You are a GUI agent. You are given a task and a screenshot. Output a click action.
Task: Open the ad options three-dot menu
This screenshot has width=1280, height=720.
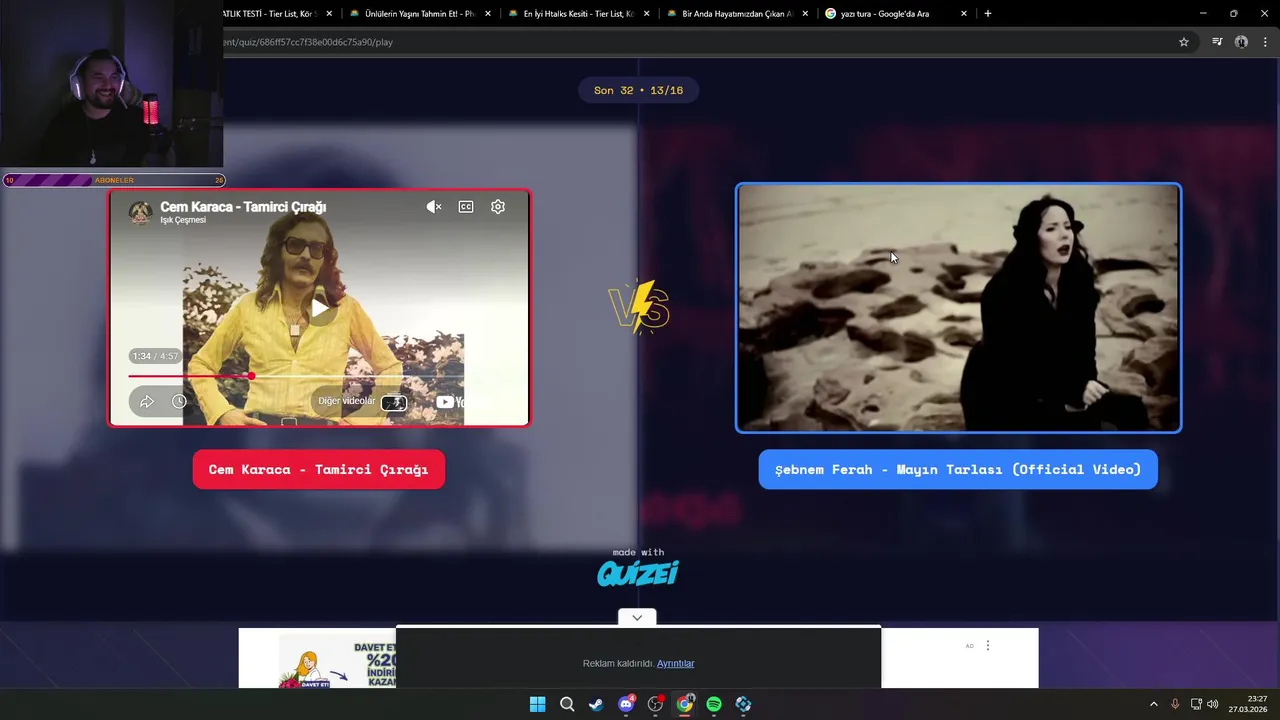[x=987, y=645]
